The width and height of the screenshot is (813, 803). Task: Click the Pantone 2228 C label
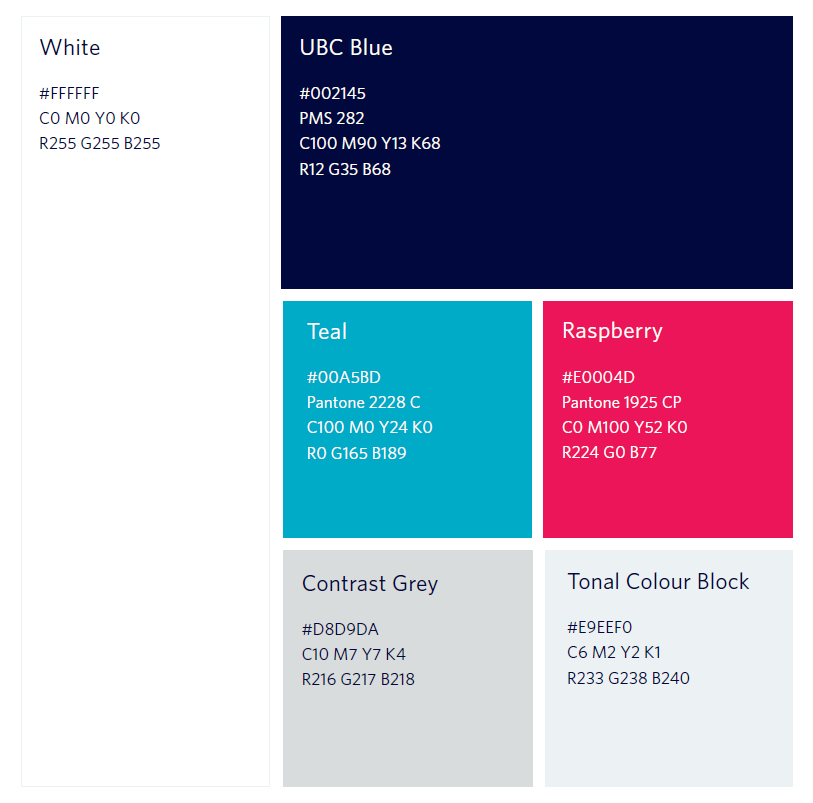click(x=363, y=402)
